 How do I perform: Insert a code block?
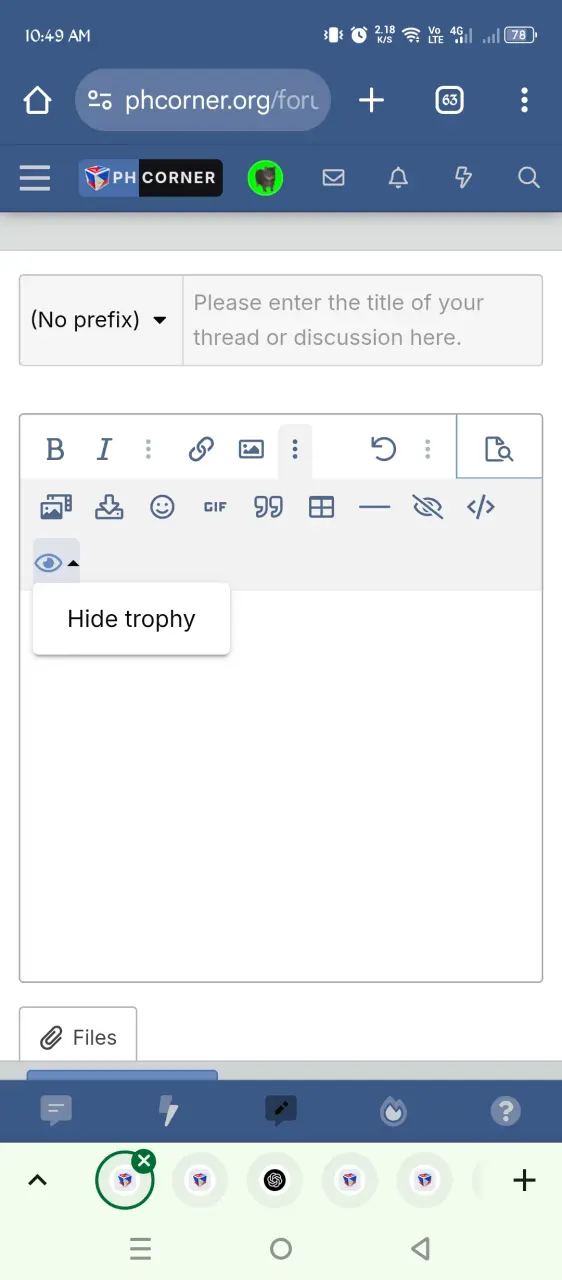point(481,507)
